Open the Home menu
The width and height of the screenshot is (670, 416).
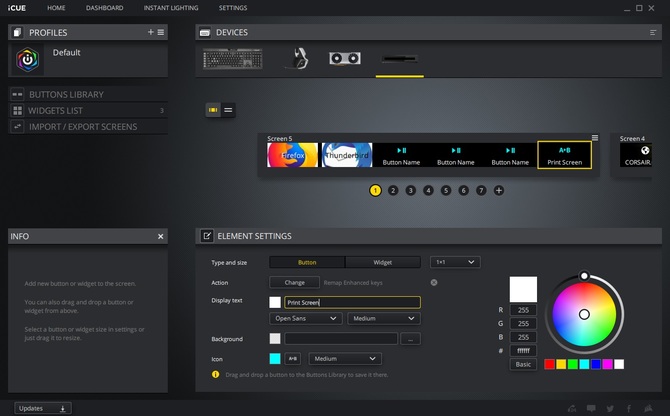[x=56, y=8]
